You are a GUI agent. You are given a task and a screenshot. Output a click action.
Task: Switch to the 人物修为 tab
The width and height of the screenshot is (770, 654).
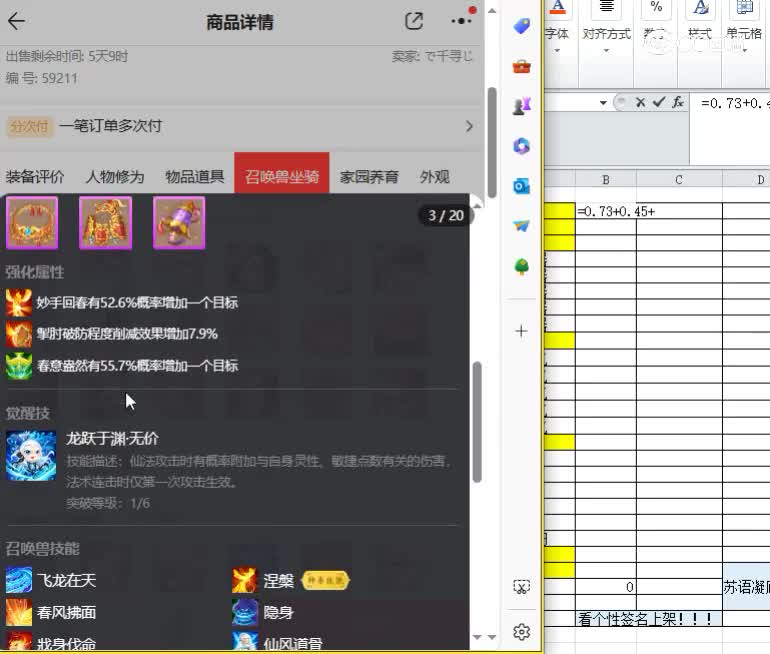[115, 176]
